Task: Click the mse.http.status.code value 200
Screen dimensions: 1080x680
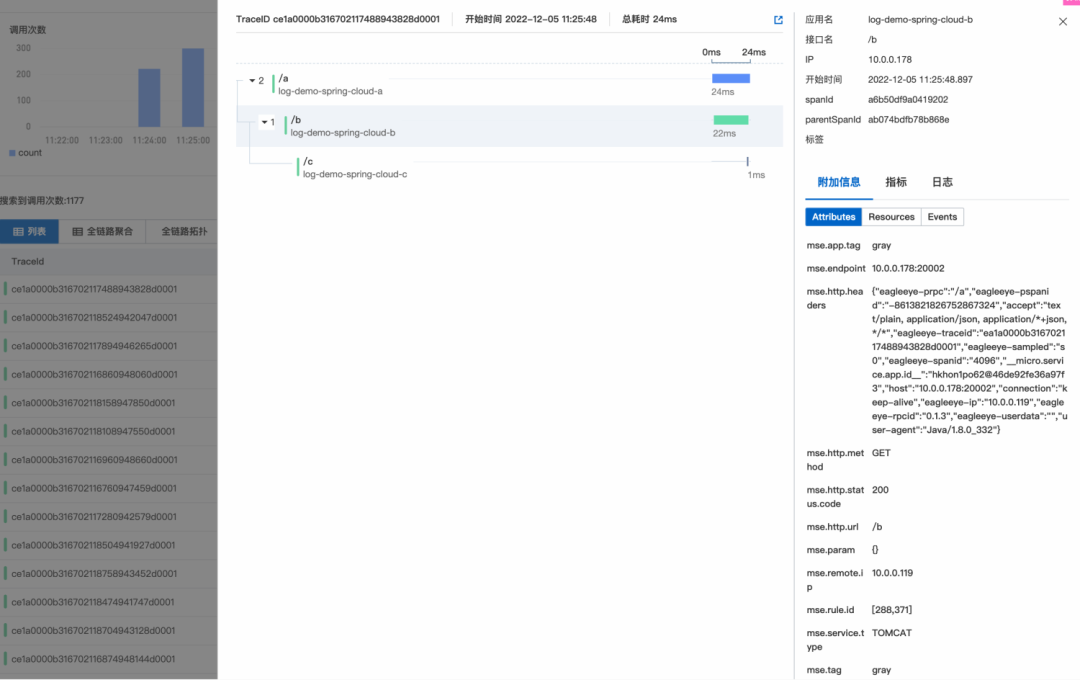Action: [880, 490]
